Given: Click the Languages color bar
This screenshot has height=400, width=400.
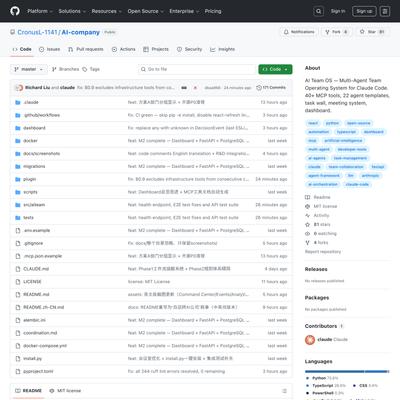Looking at the screenshot, I should pos(347,371).
